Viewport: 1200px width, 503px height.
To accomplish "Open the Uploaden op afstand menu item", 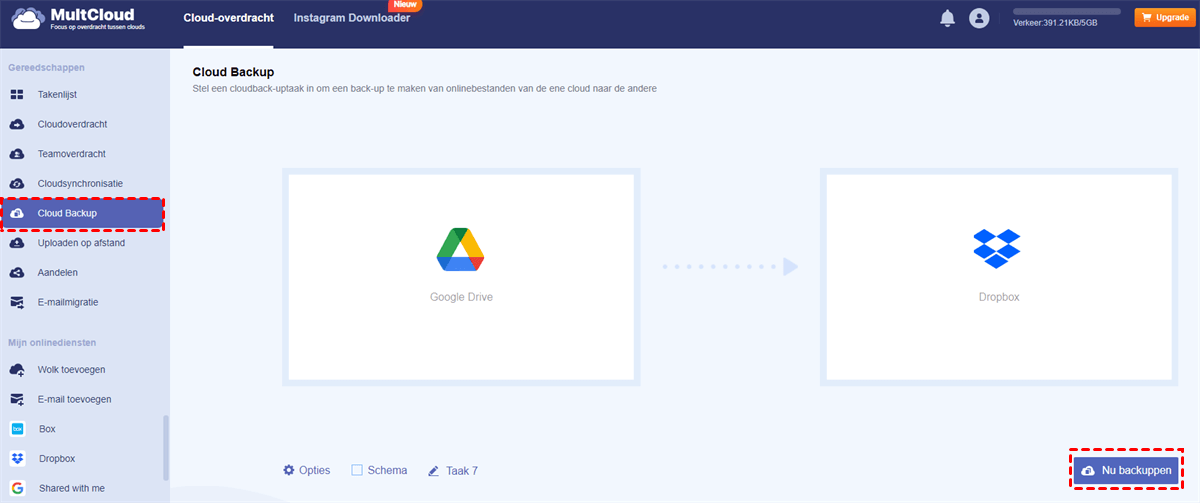I will tap(82, 243).
